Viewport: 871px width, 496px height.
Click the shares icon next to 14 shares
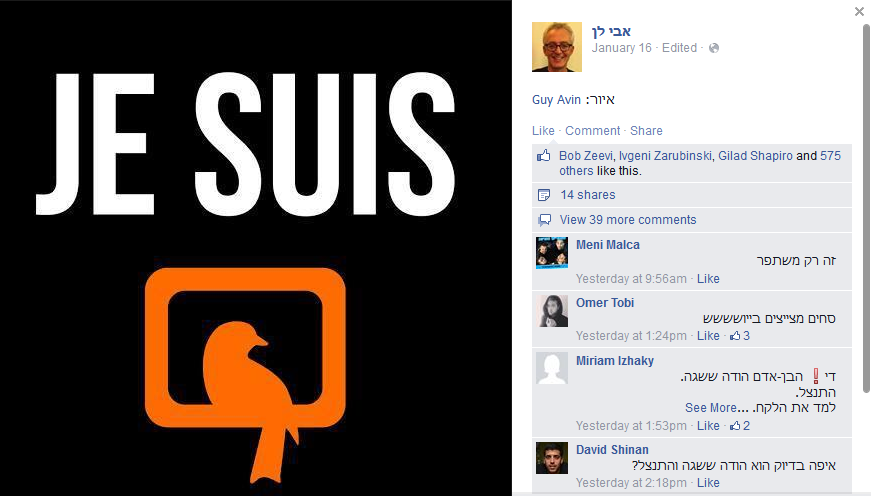click(544, 195)
